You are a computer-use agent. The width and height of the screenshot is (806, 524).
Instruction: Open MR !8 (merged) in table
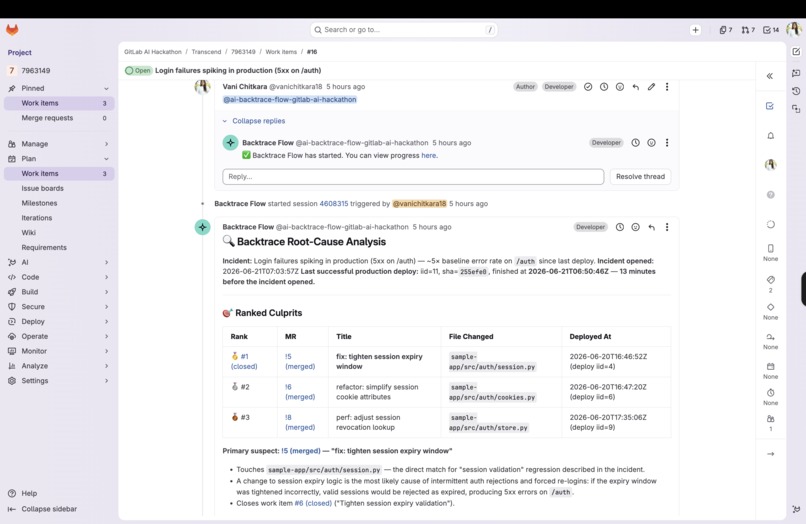click(300, 422)
